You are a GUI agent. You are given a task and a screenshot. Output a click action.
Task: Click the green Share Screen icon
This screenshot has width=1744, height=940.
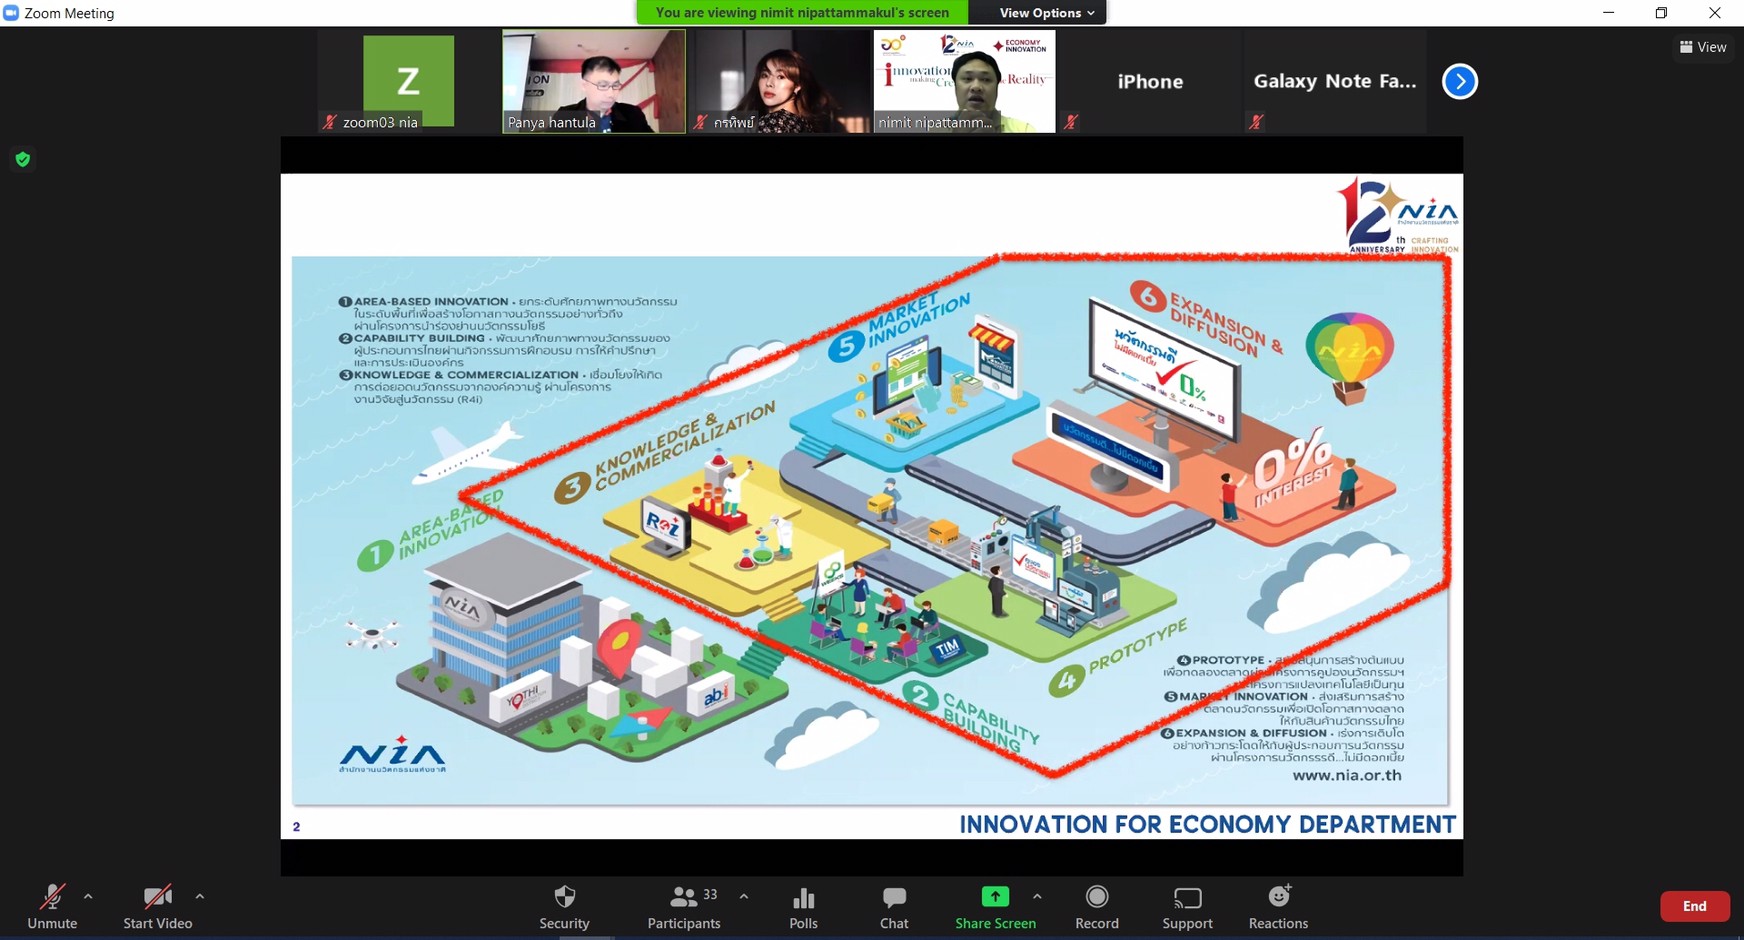[x=995, y=896]
